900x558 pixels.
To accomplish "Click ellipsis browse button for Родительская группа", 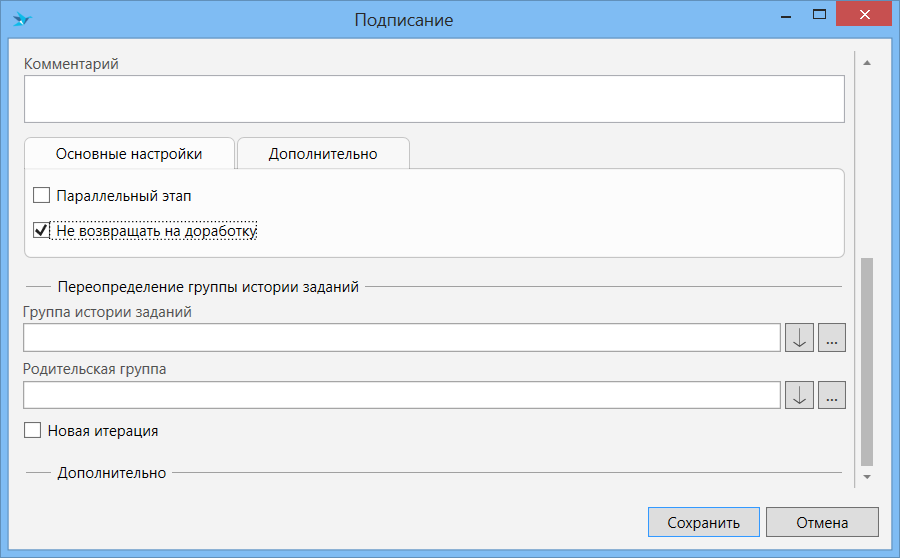I will pos(832,395).
